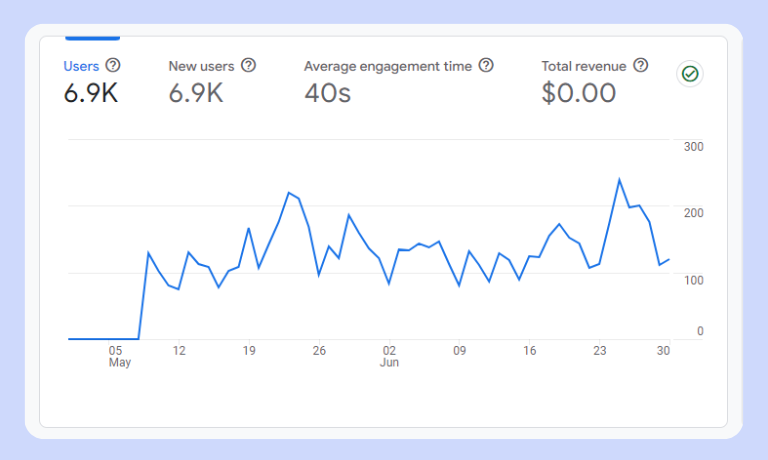768x460 pixels.
Task: Switch to the New users metric tab
Action: 201,66
